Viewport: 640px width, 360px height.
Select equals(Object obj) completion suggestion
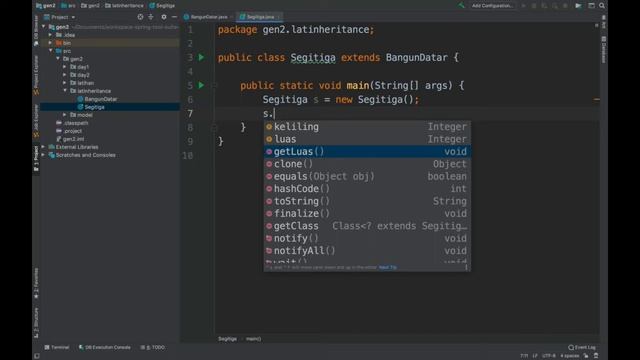[367, 176]
